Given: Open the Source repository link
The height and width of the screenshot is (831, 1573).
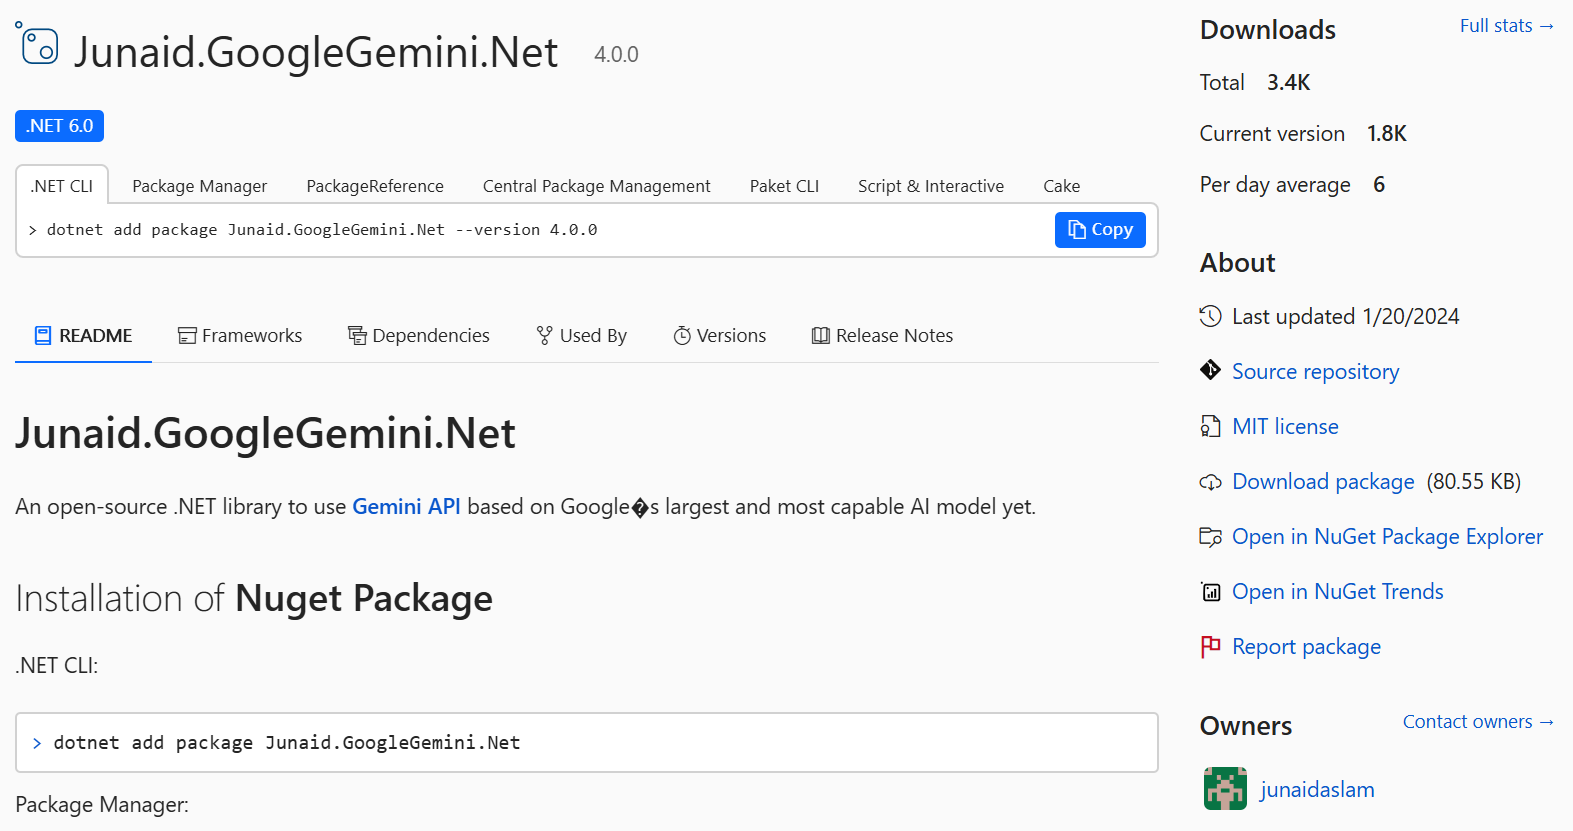Looking at the screenshot, I should (1315, 372).
